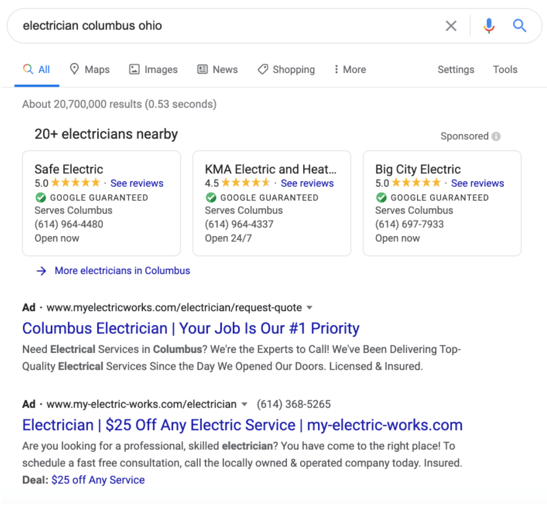Viewport: 547px width, 507px height.
Task: Clear the search box with X icon
Action: pyautogui.click(x=451, y=26)
